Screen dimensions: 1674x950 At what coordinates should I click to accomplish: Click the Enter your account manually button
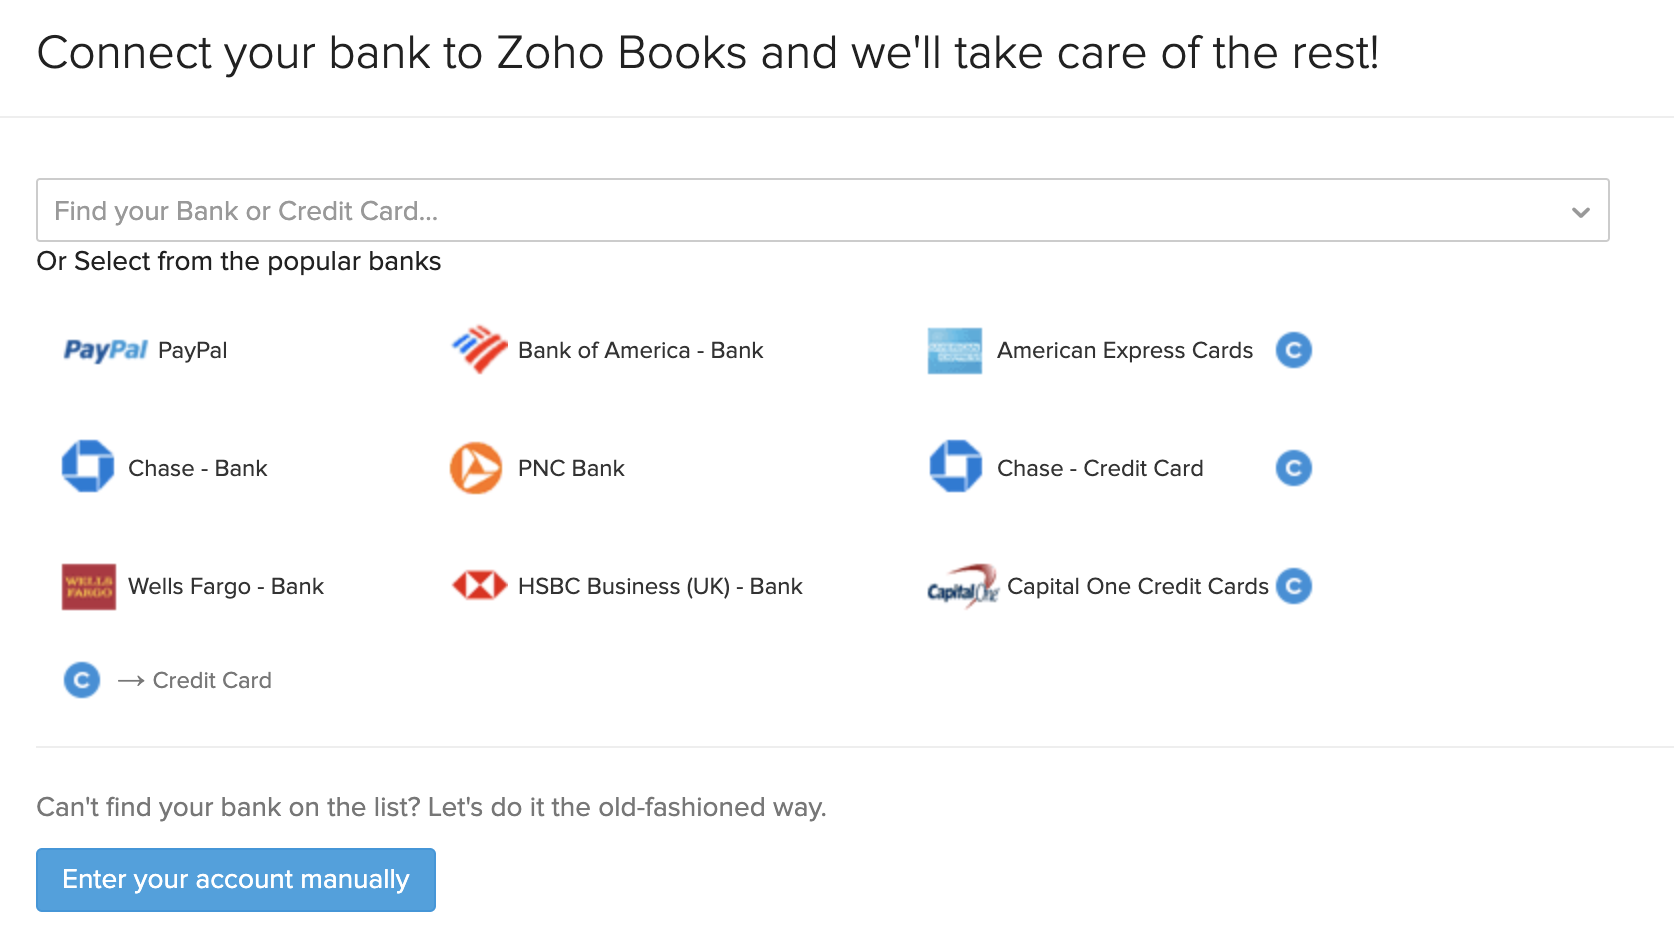click(x=235, y=879)
